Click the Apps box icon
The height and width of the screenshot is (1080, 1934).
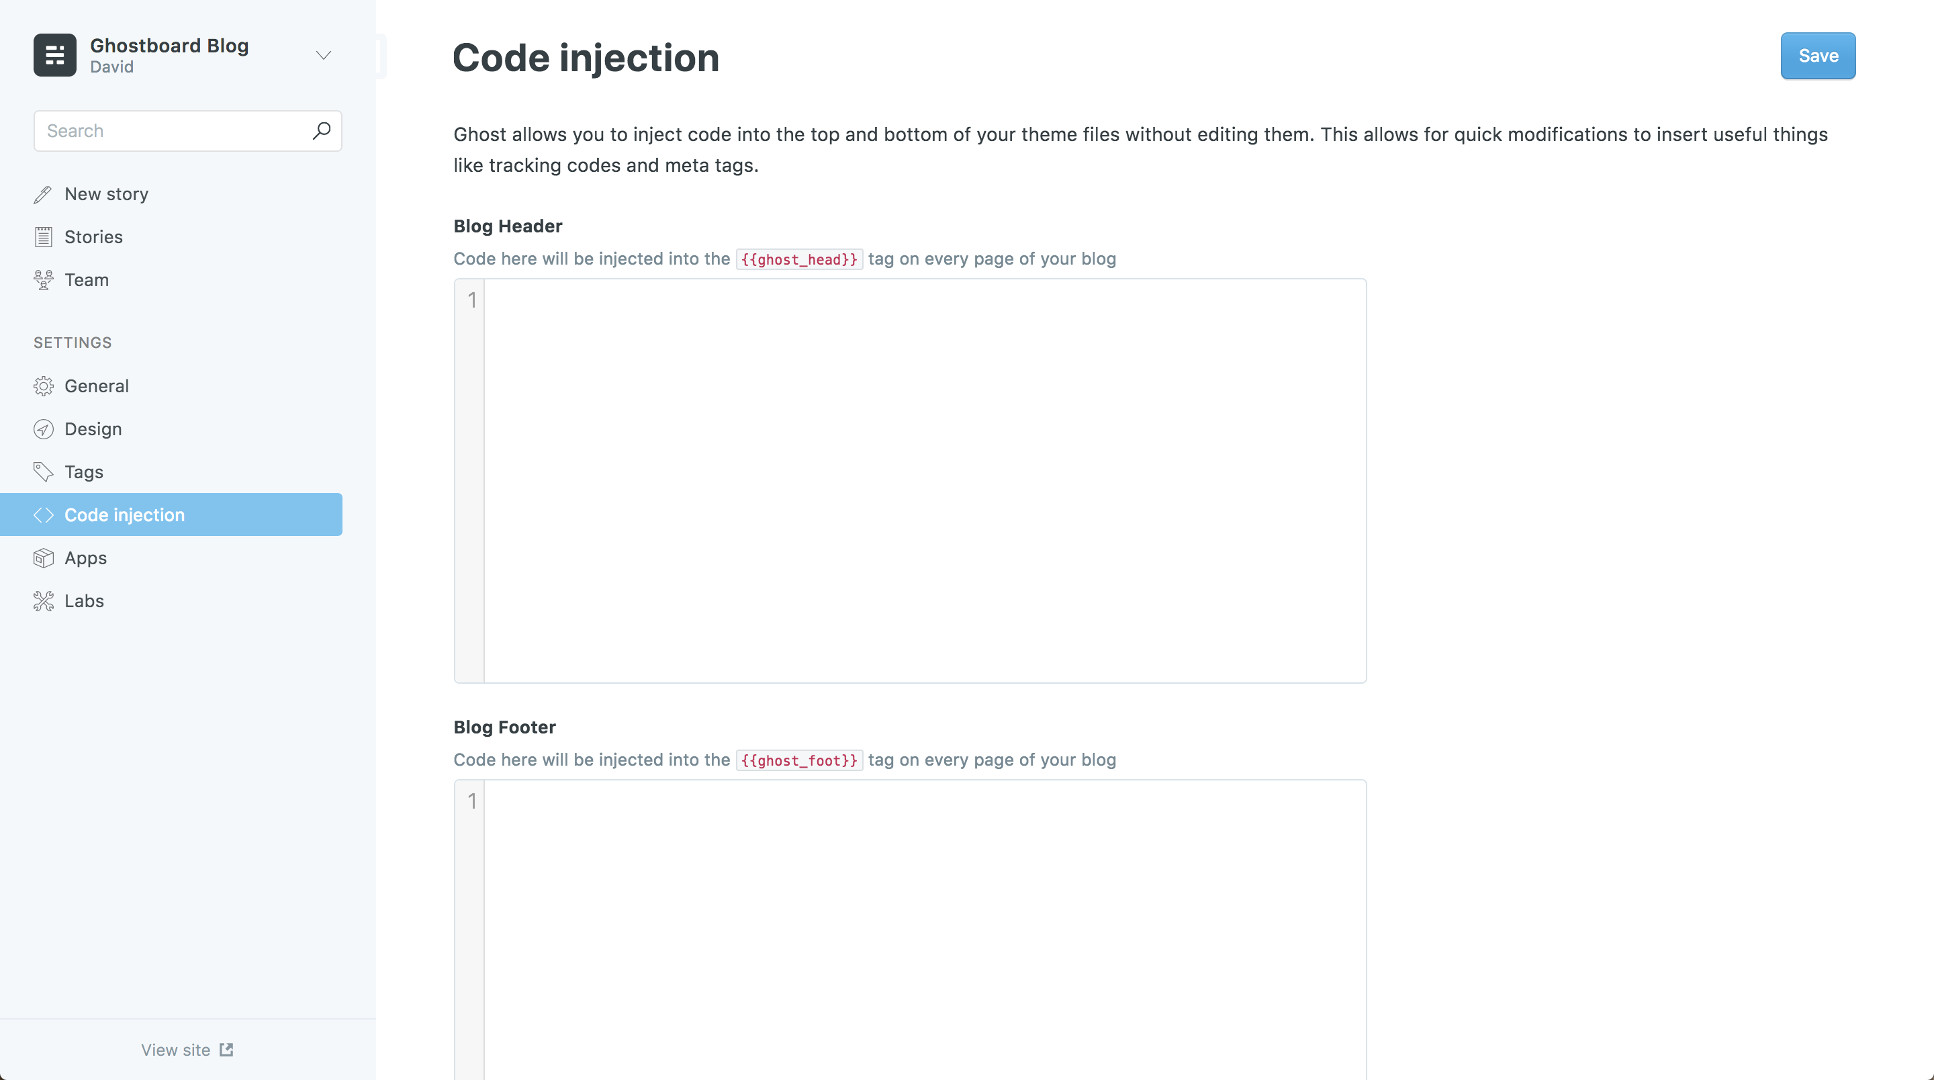43,558
